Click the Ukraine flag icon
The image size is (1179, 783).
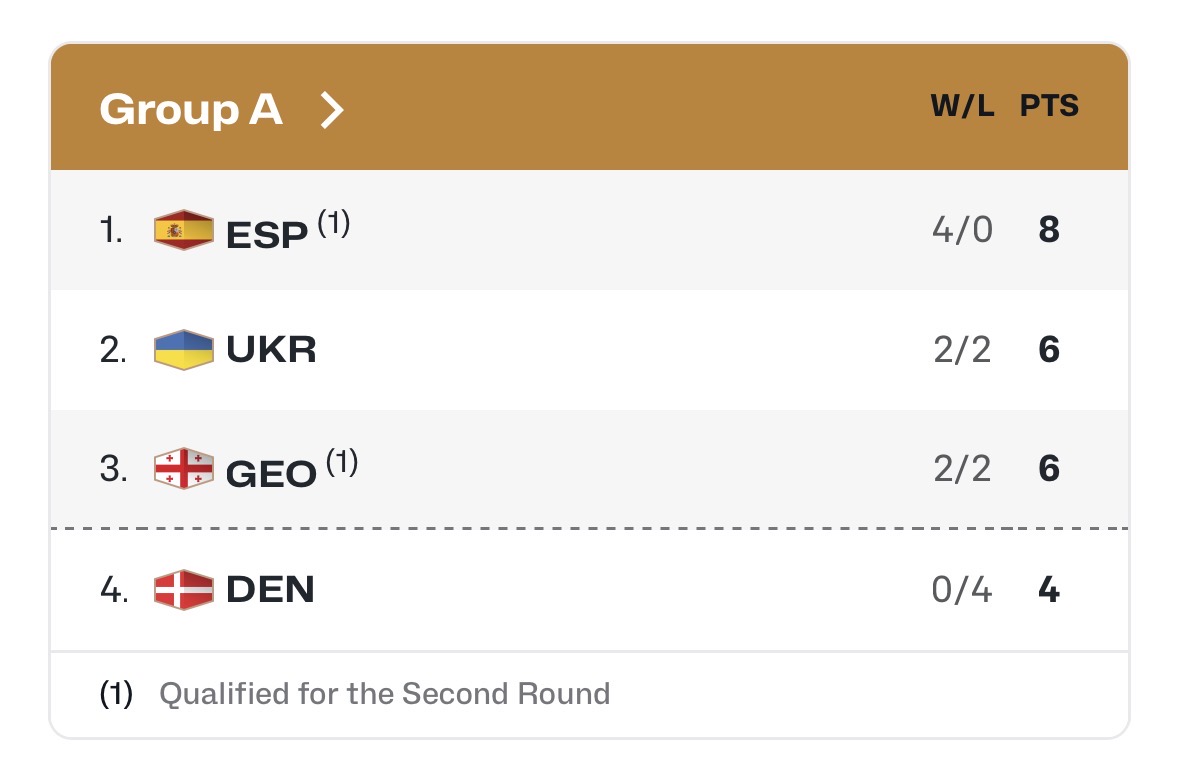click(184, 350)
